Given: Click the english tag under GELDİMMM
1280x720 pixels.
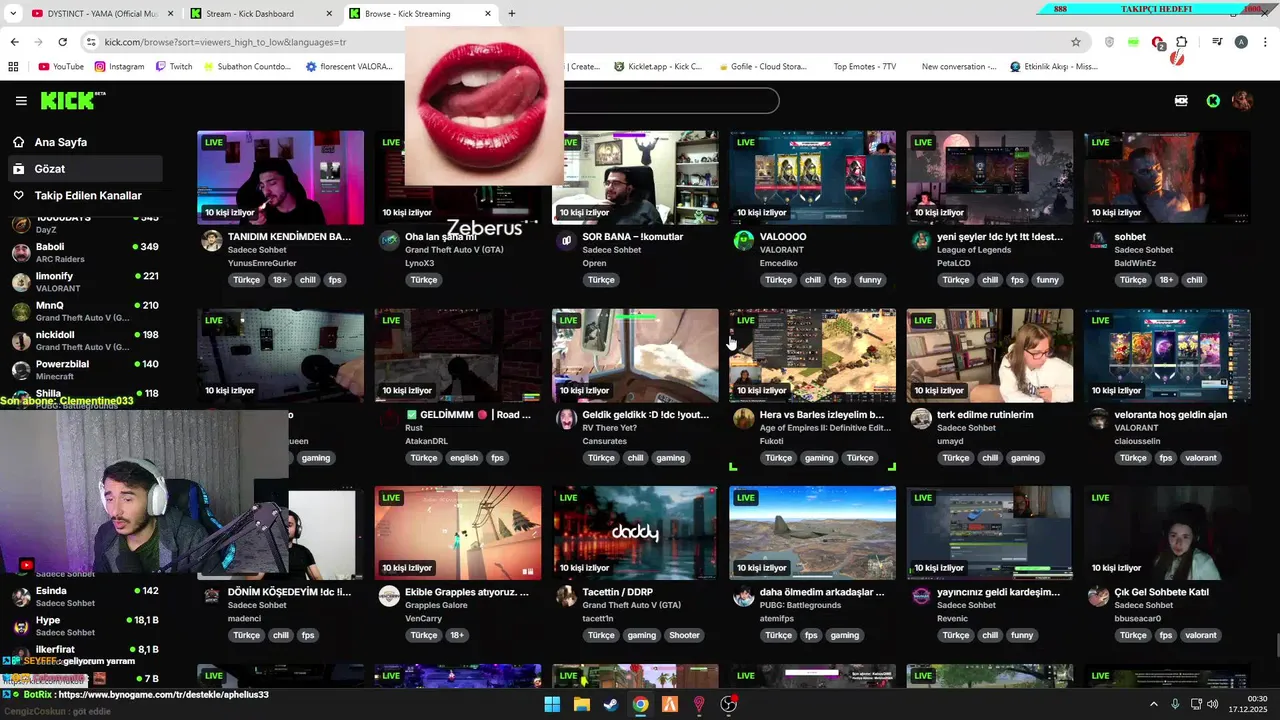Looking at the screenshot, I should click(x=464, y=458).
